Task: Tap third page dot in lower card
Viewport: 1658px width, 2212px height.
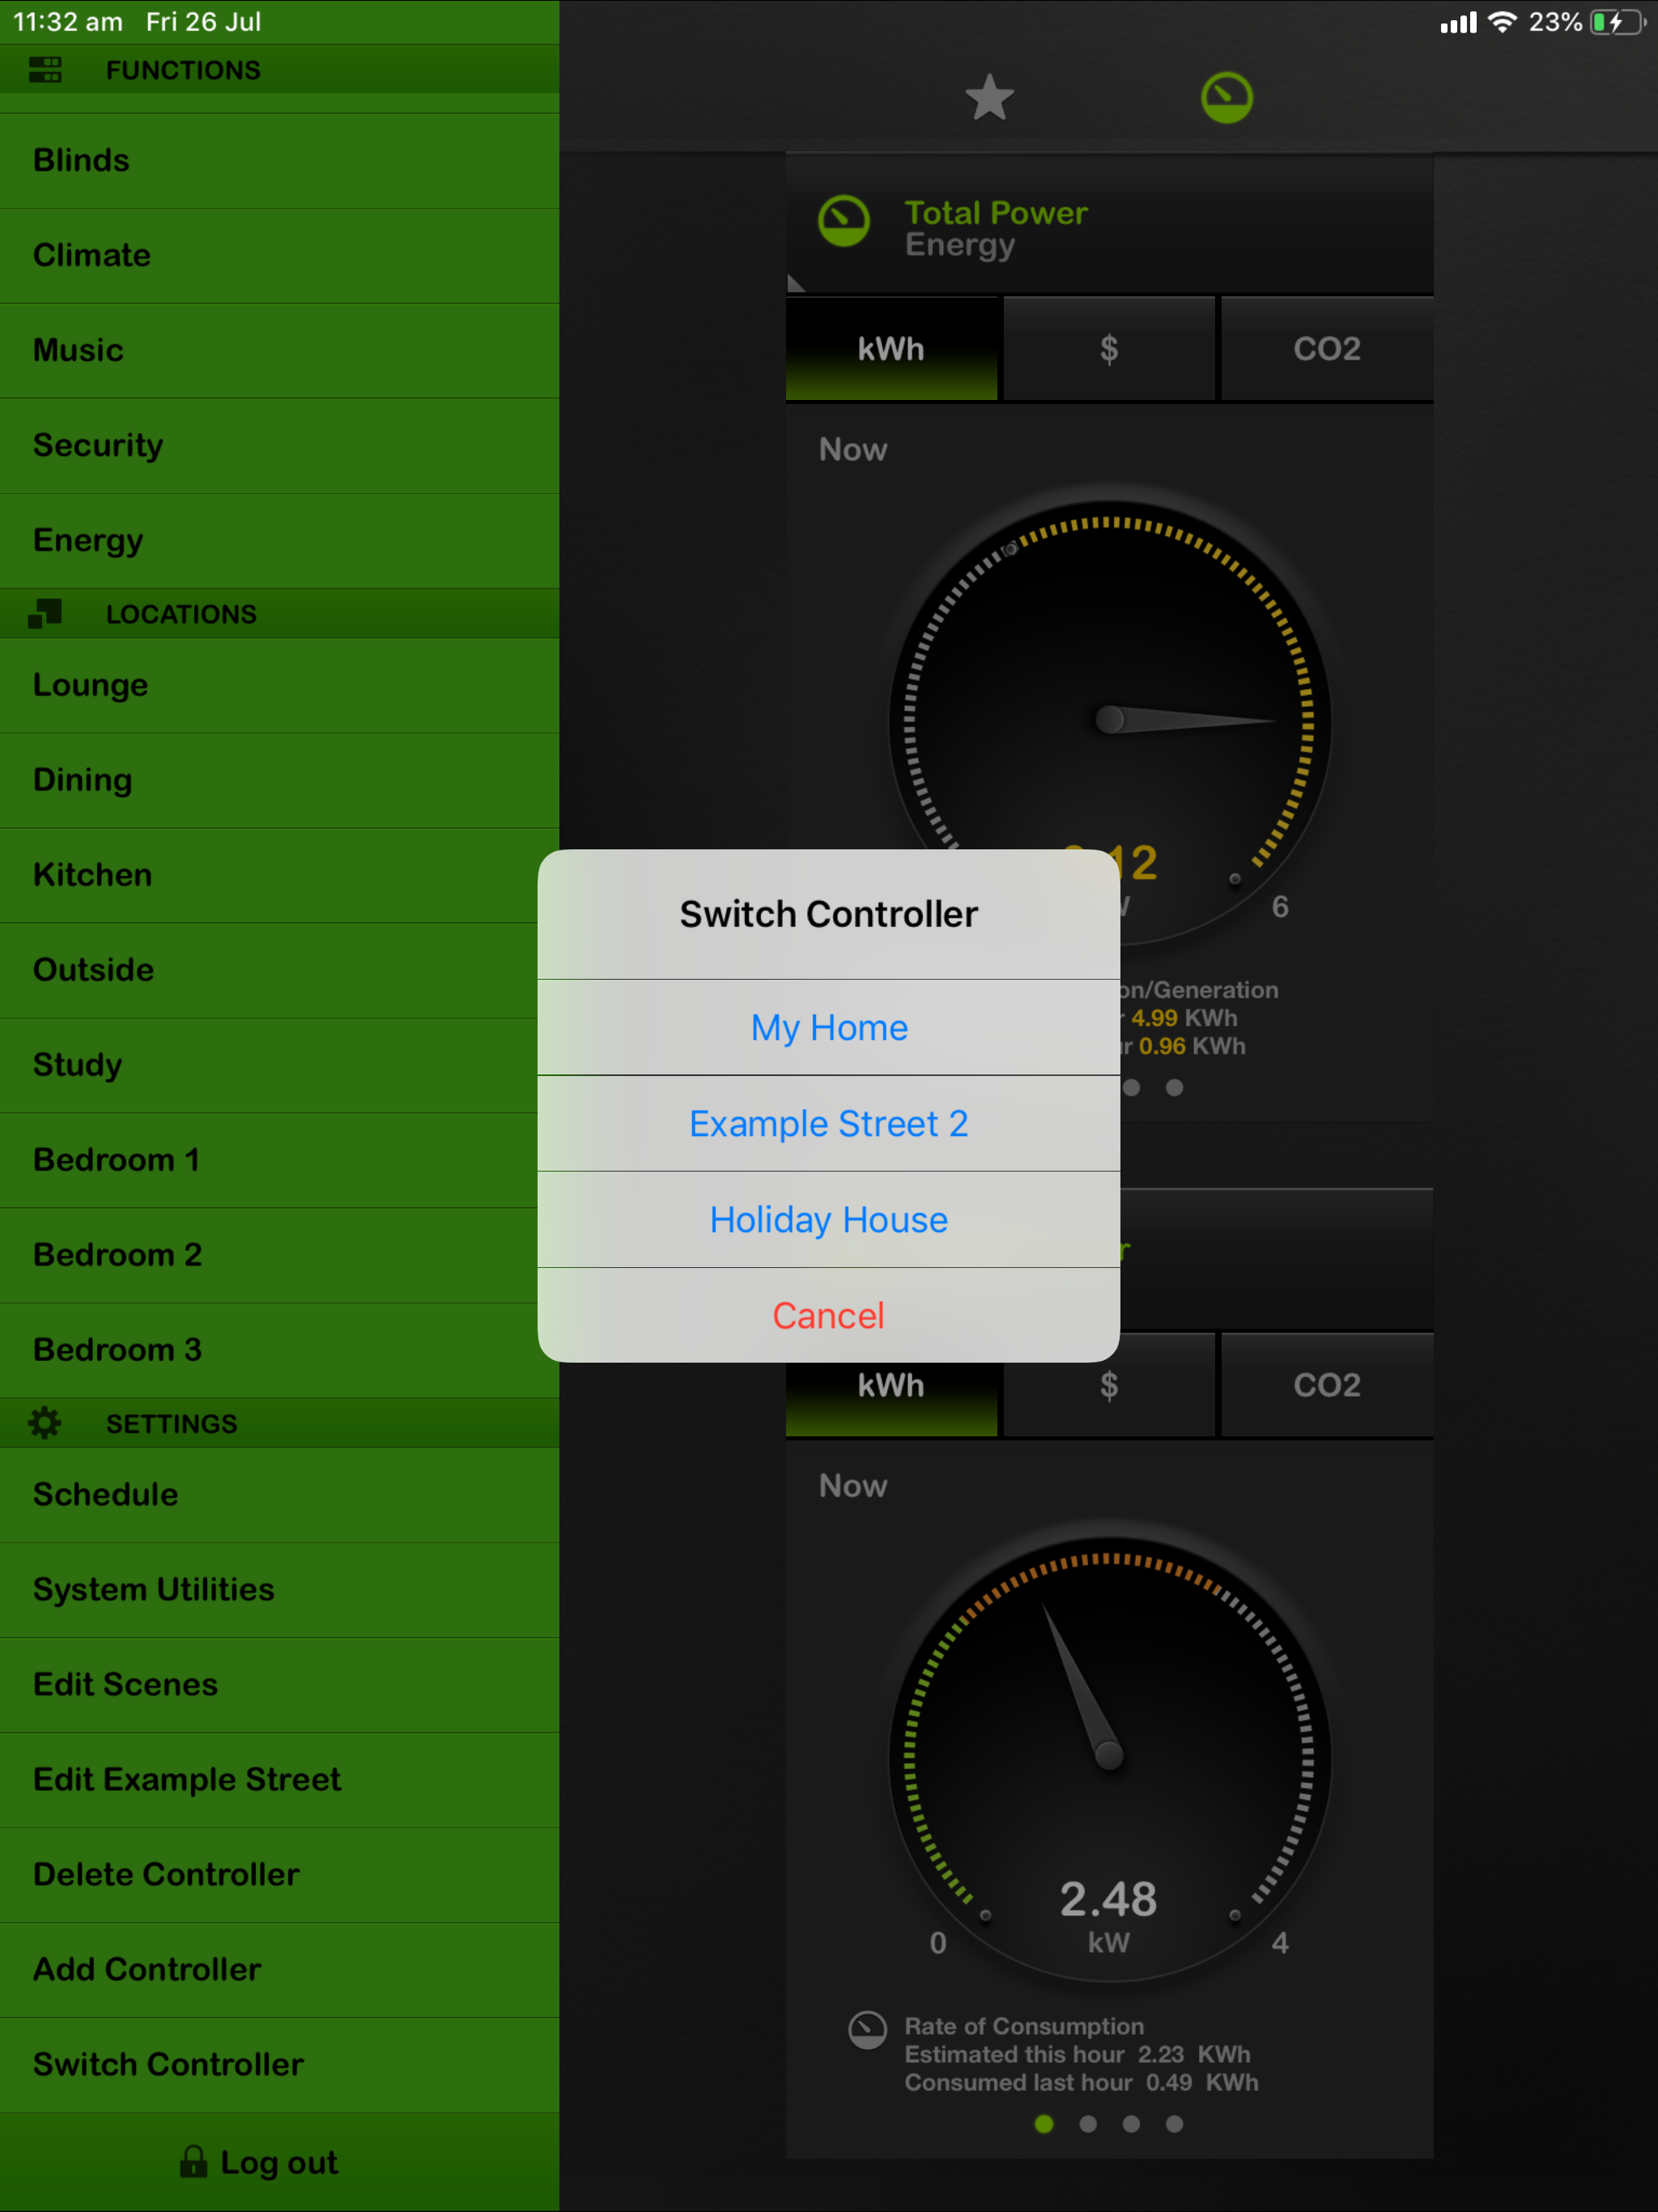Action: point(1131,2124)
